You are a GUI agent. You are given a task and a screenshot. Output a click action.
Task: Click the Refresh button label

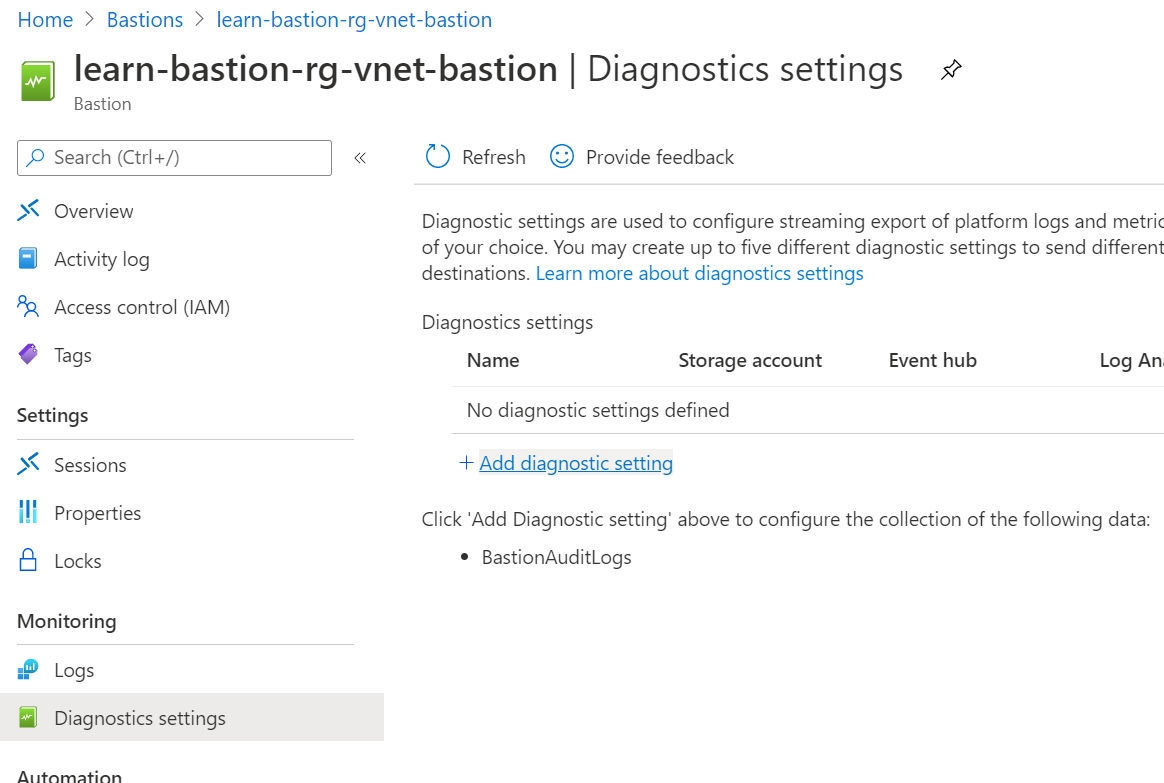tap(494, 157)
